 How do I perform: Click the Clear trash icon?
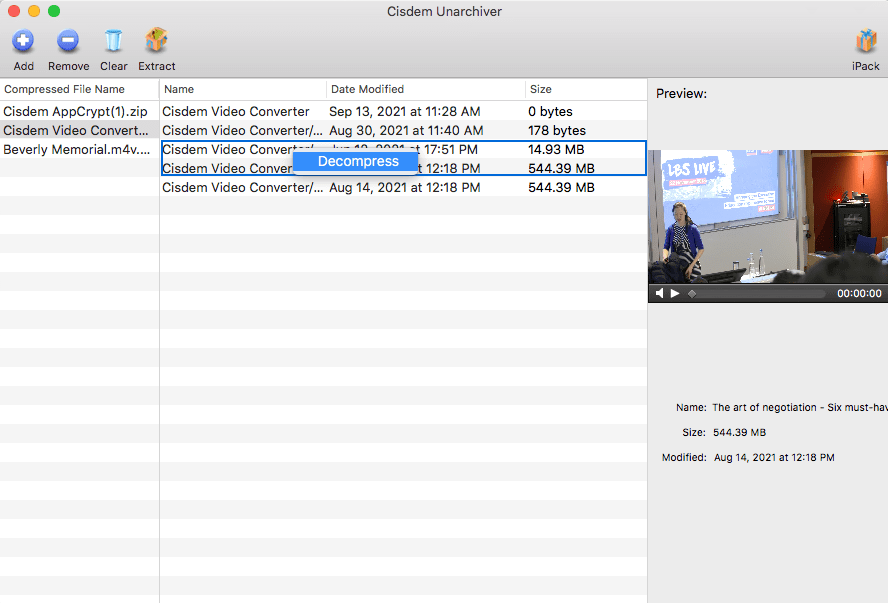pyautogui.click(x=113, y=41)
